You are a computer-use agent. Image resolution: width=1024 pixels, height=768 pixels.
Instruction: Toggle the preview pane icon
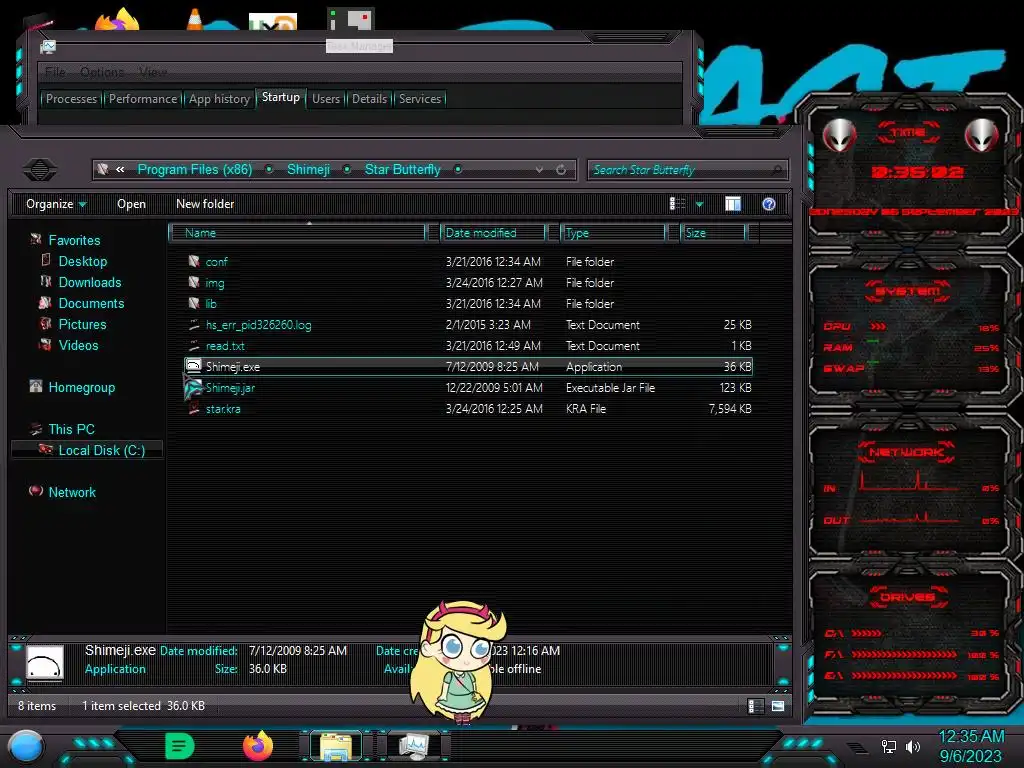[733, 204]
